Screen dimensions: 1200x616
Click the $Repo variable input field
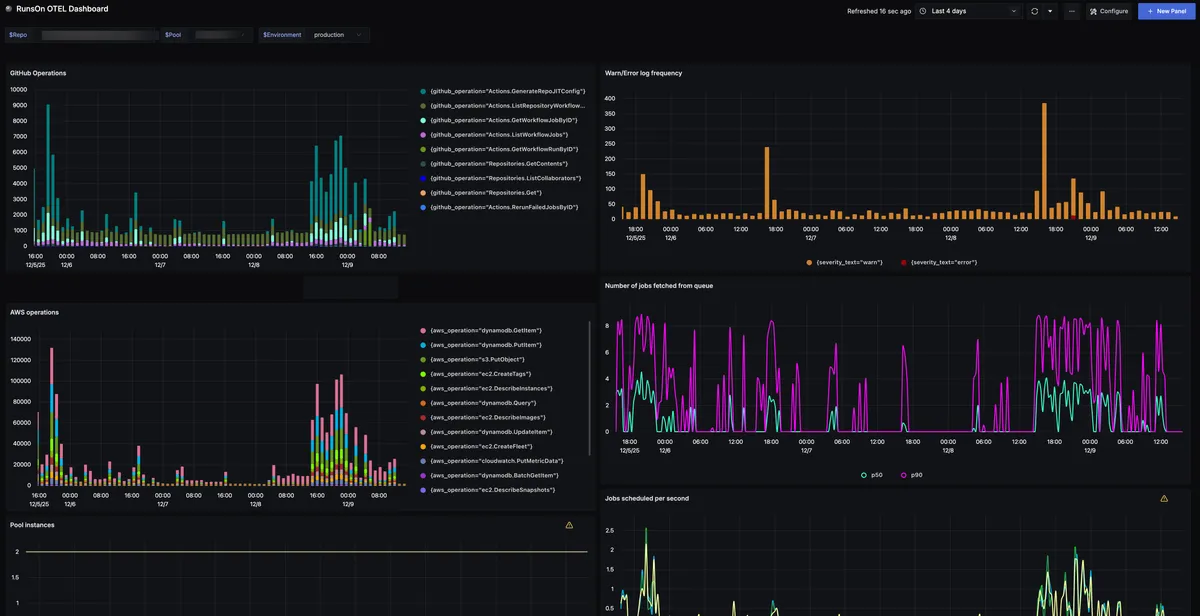pyautogui.click(x=95, y=34)
